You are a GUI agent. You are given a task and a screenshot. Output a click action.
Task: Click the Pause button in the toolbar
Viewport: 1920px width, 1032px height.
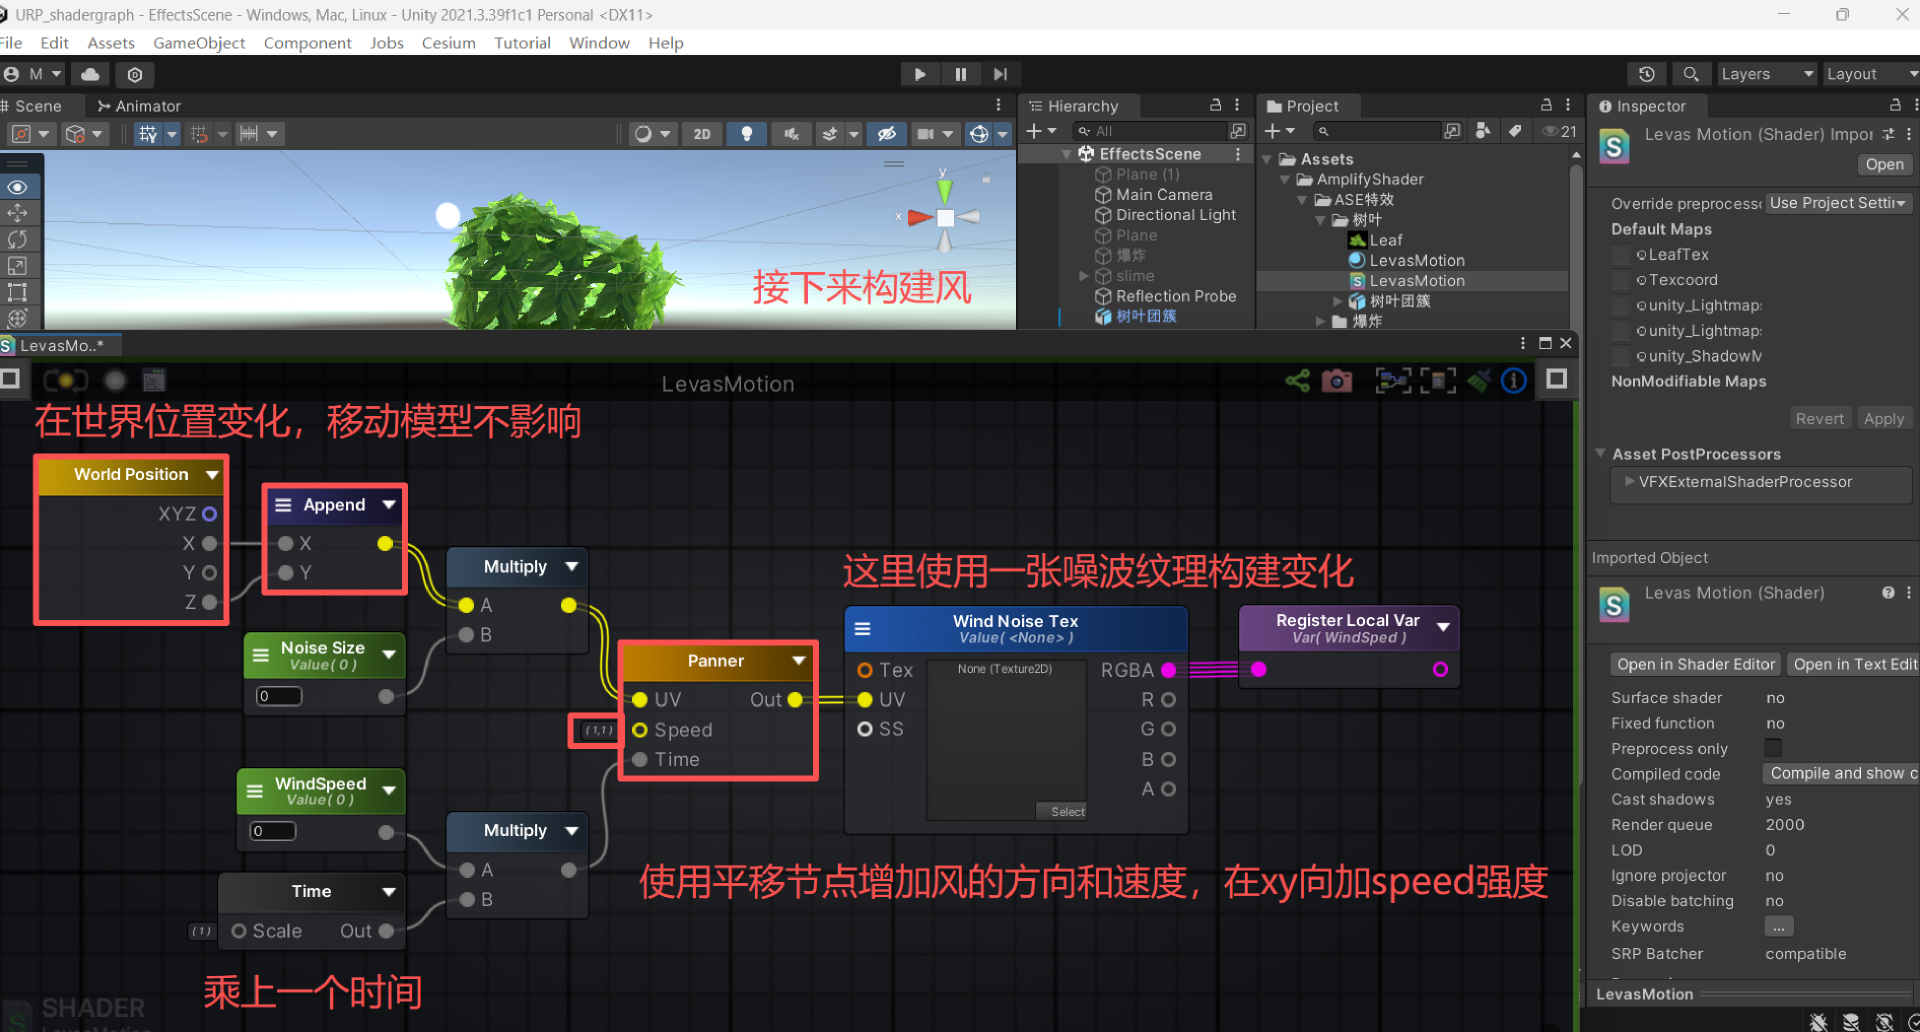(960, 74)
